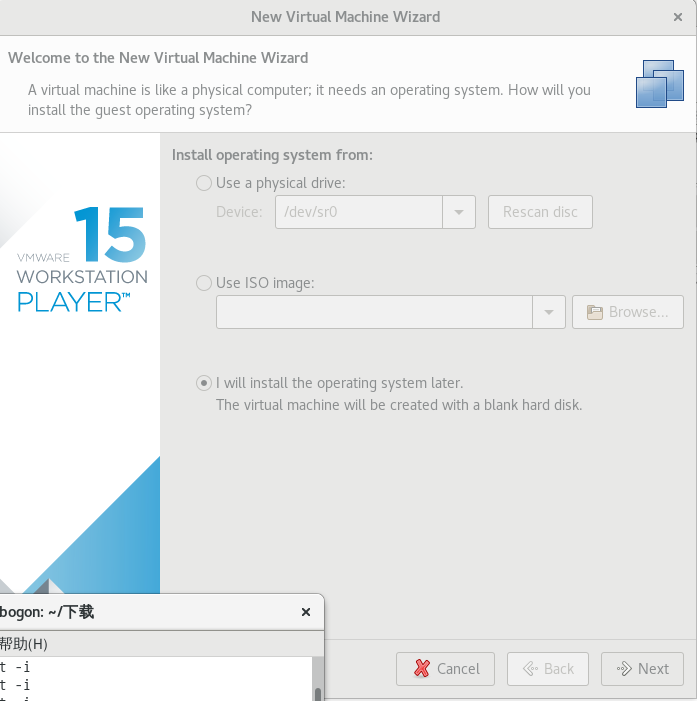Select the 'Use a physical drive' radio button
697x701 pixels.
pyautogui.click(x=204, y=183)
